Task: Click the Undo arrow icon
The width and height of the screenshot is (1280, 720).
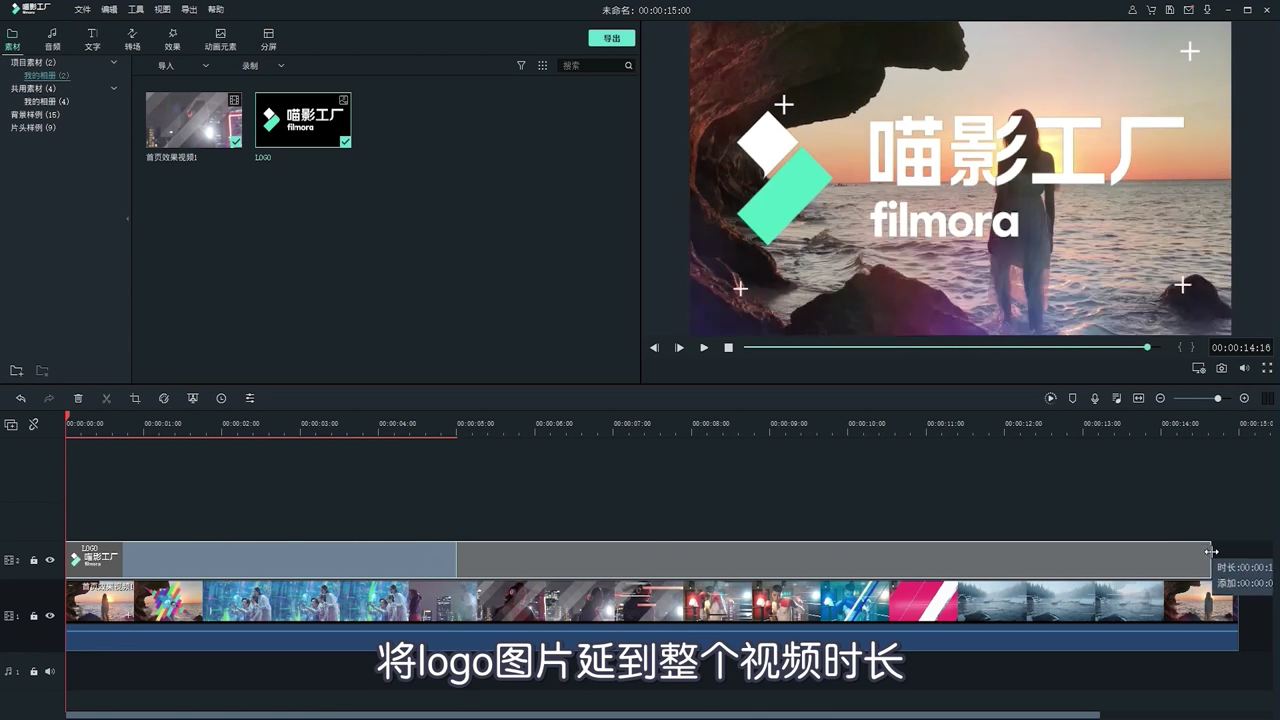Action: (21, 398)
